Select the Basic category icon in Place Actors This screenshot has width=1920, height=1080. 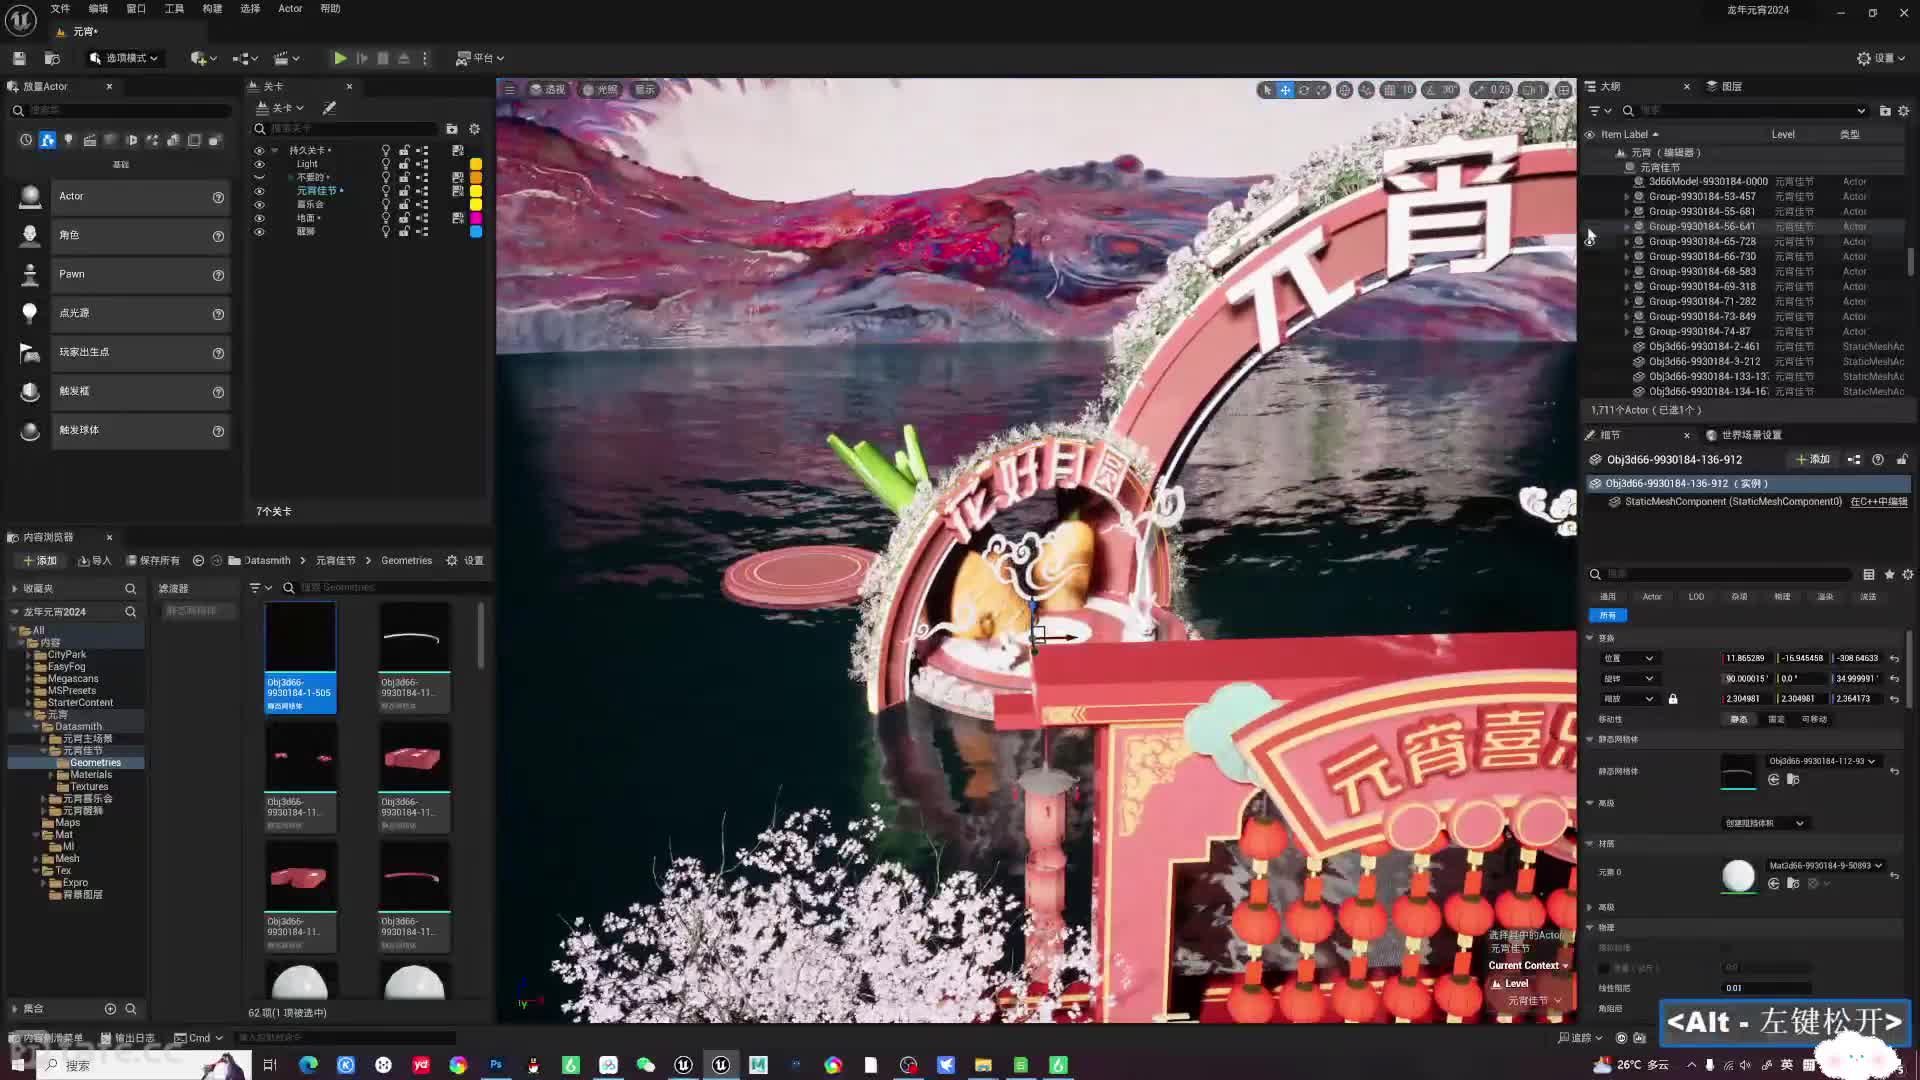[x=47, y=140]
